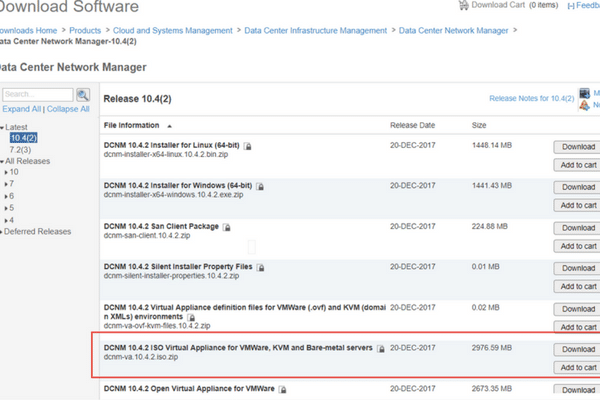Image resolution: width=600 pixels, height=400 pixels.
Task: Add Windows installer to cart
Action: pos(578,206)
